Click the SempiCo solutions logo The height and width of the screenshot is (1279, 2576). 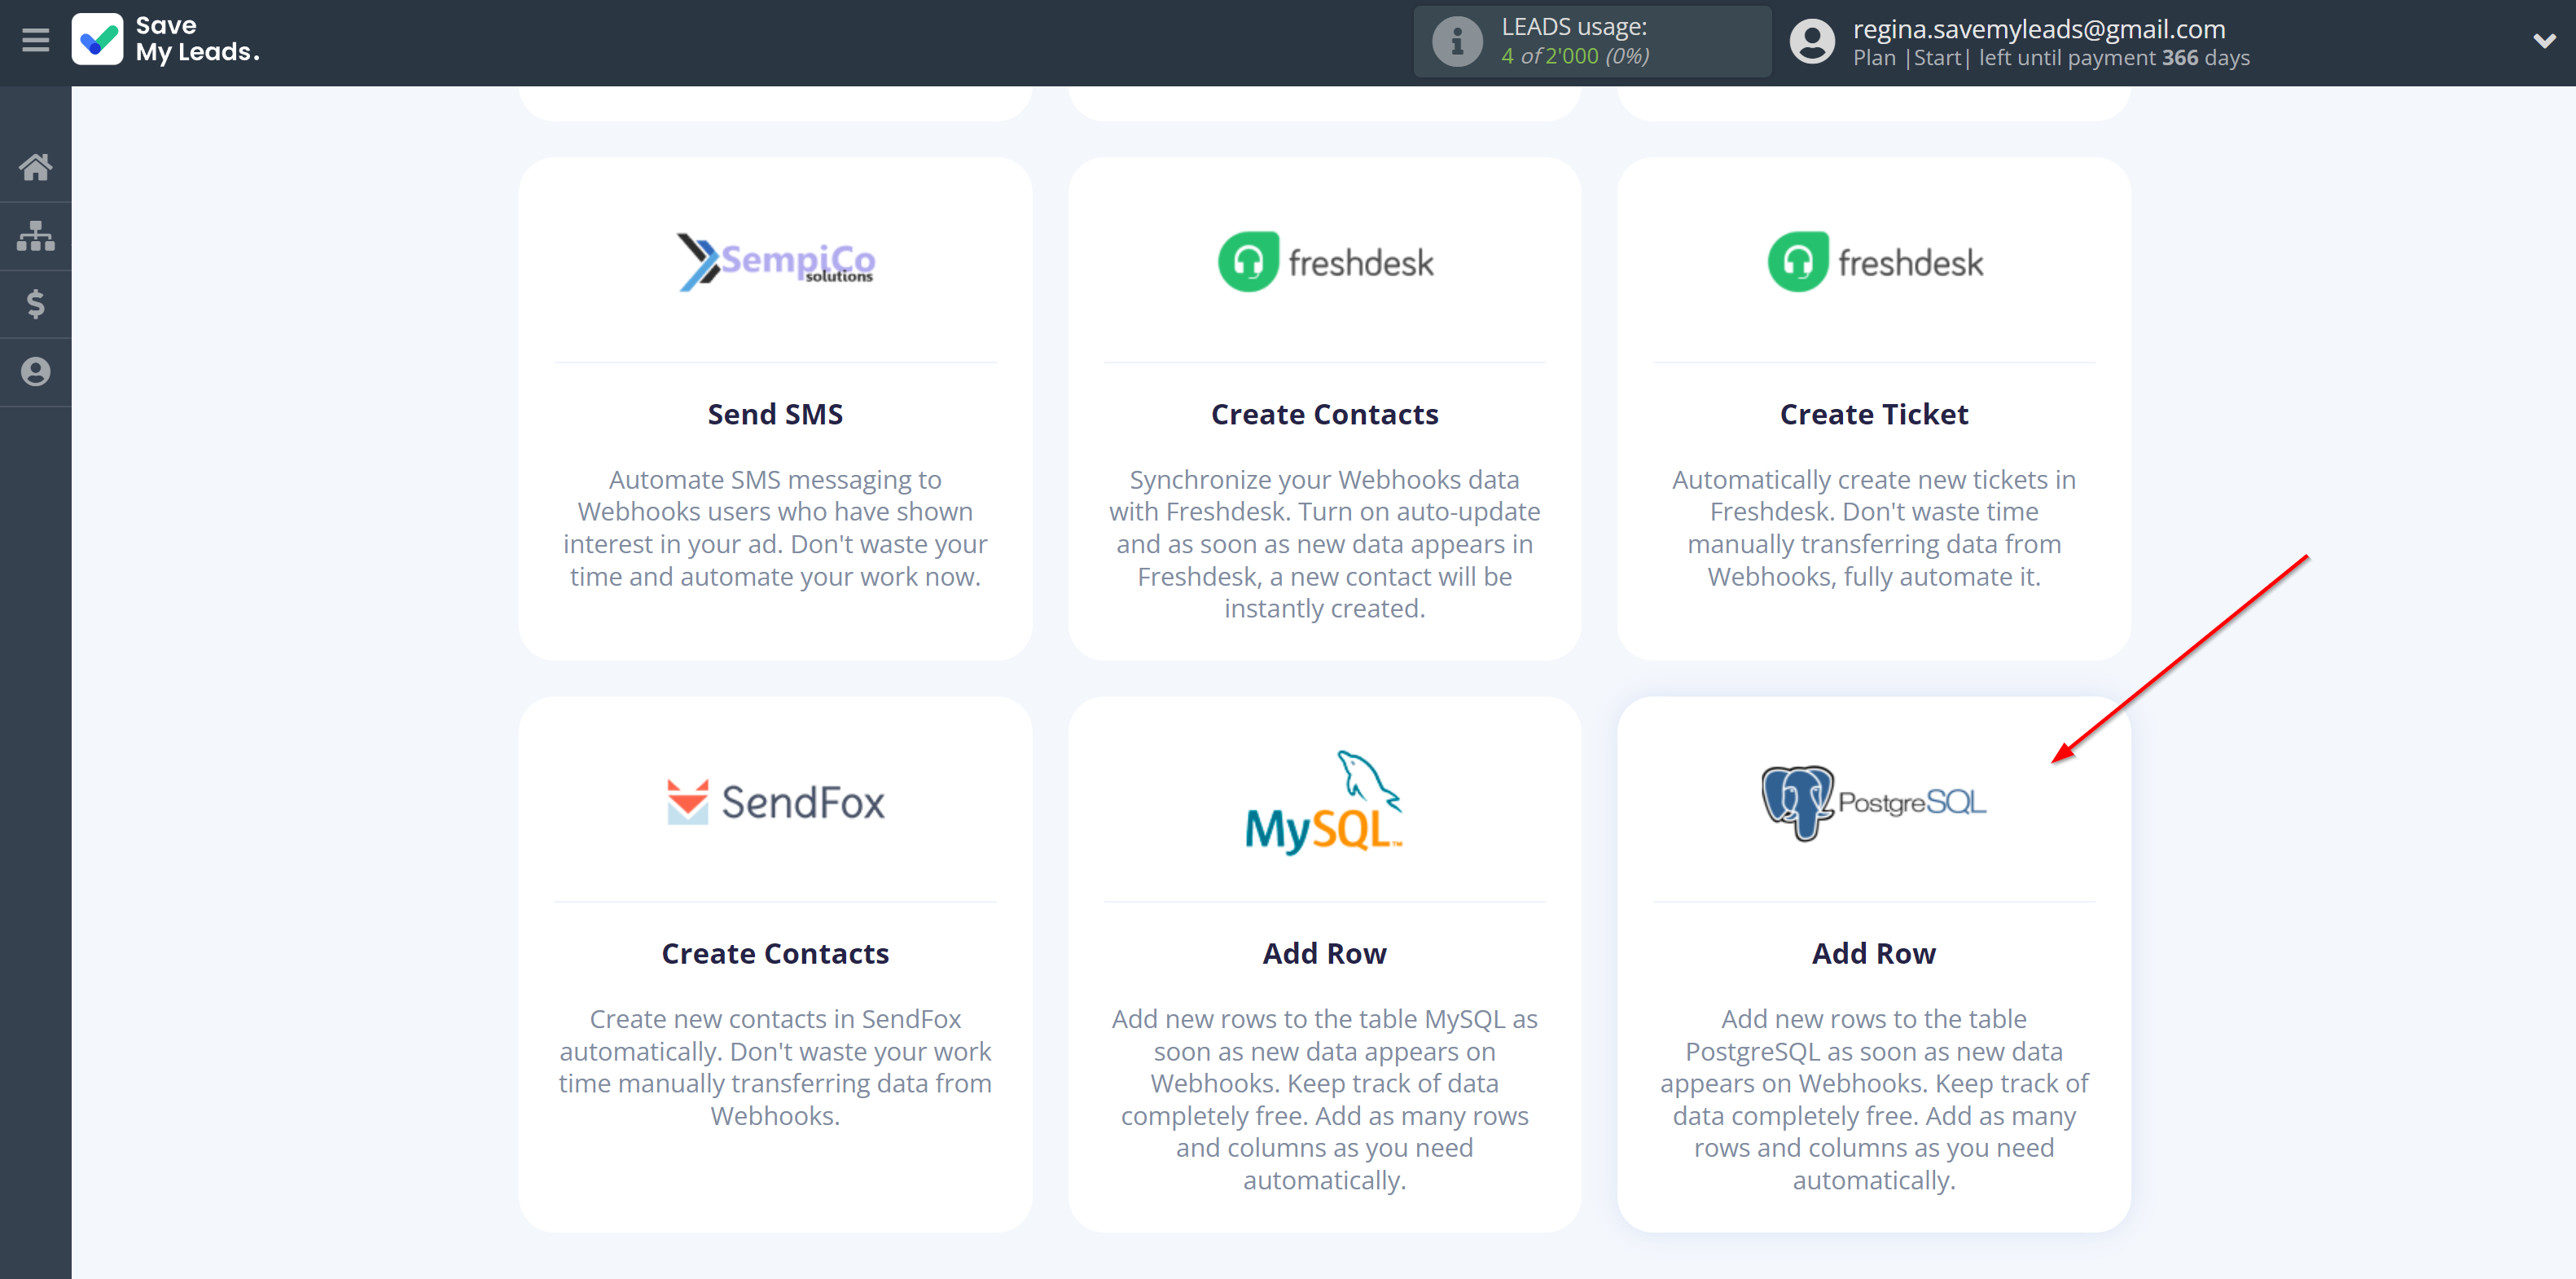click(x=776, y=262)
